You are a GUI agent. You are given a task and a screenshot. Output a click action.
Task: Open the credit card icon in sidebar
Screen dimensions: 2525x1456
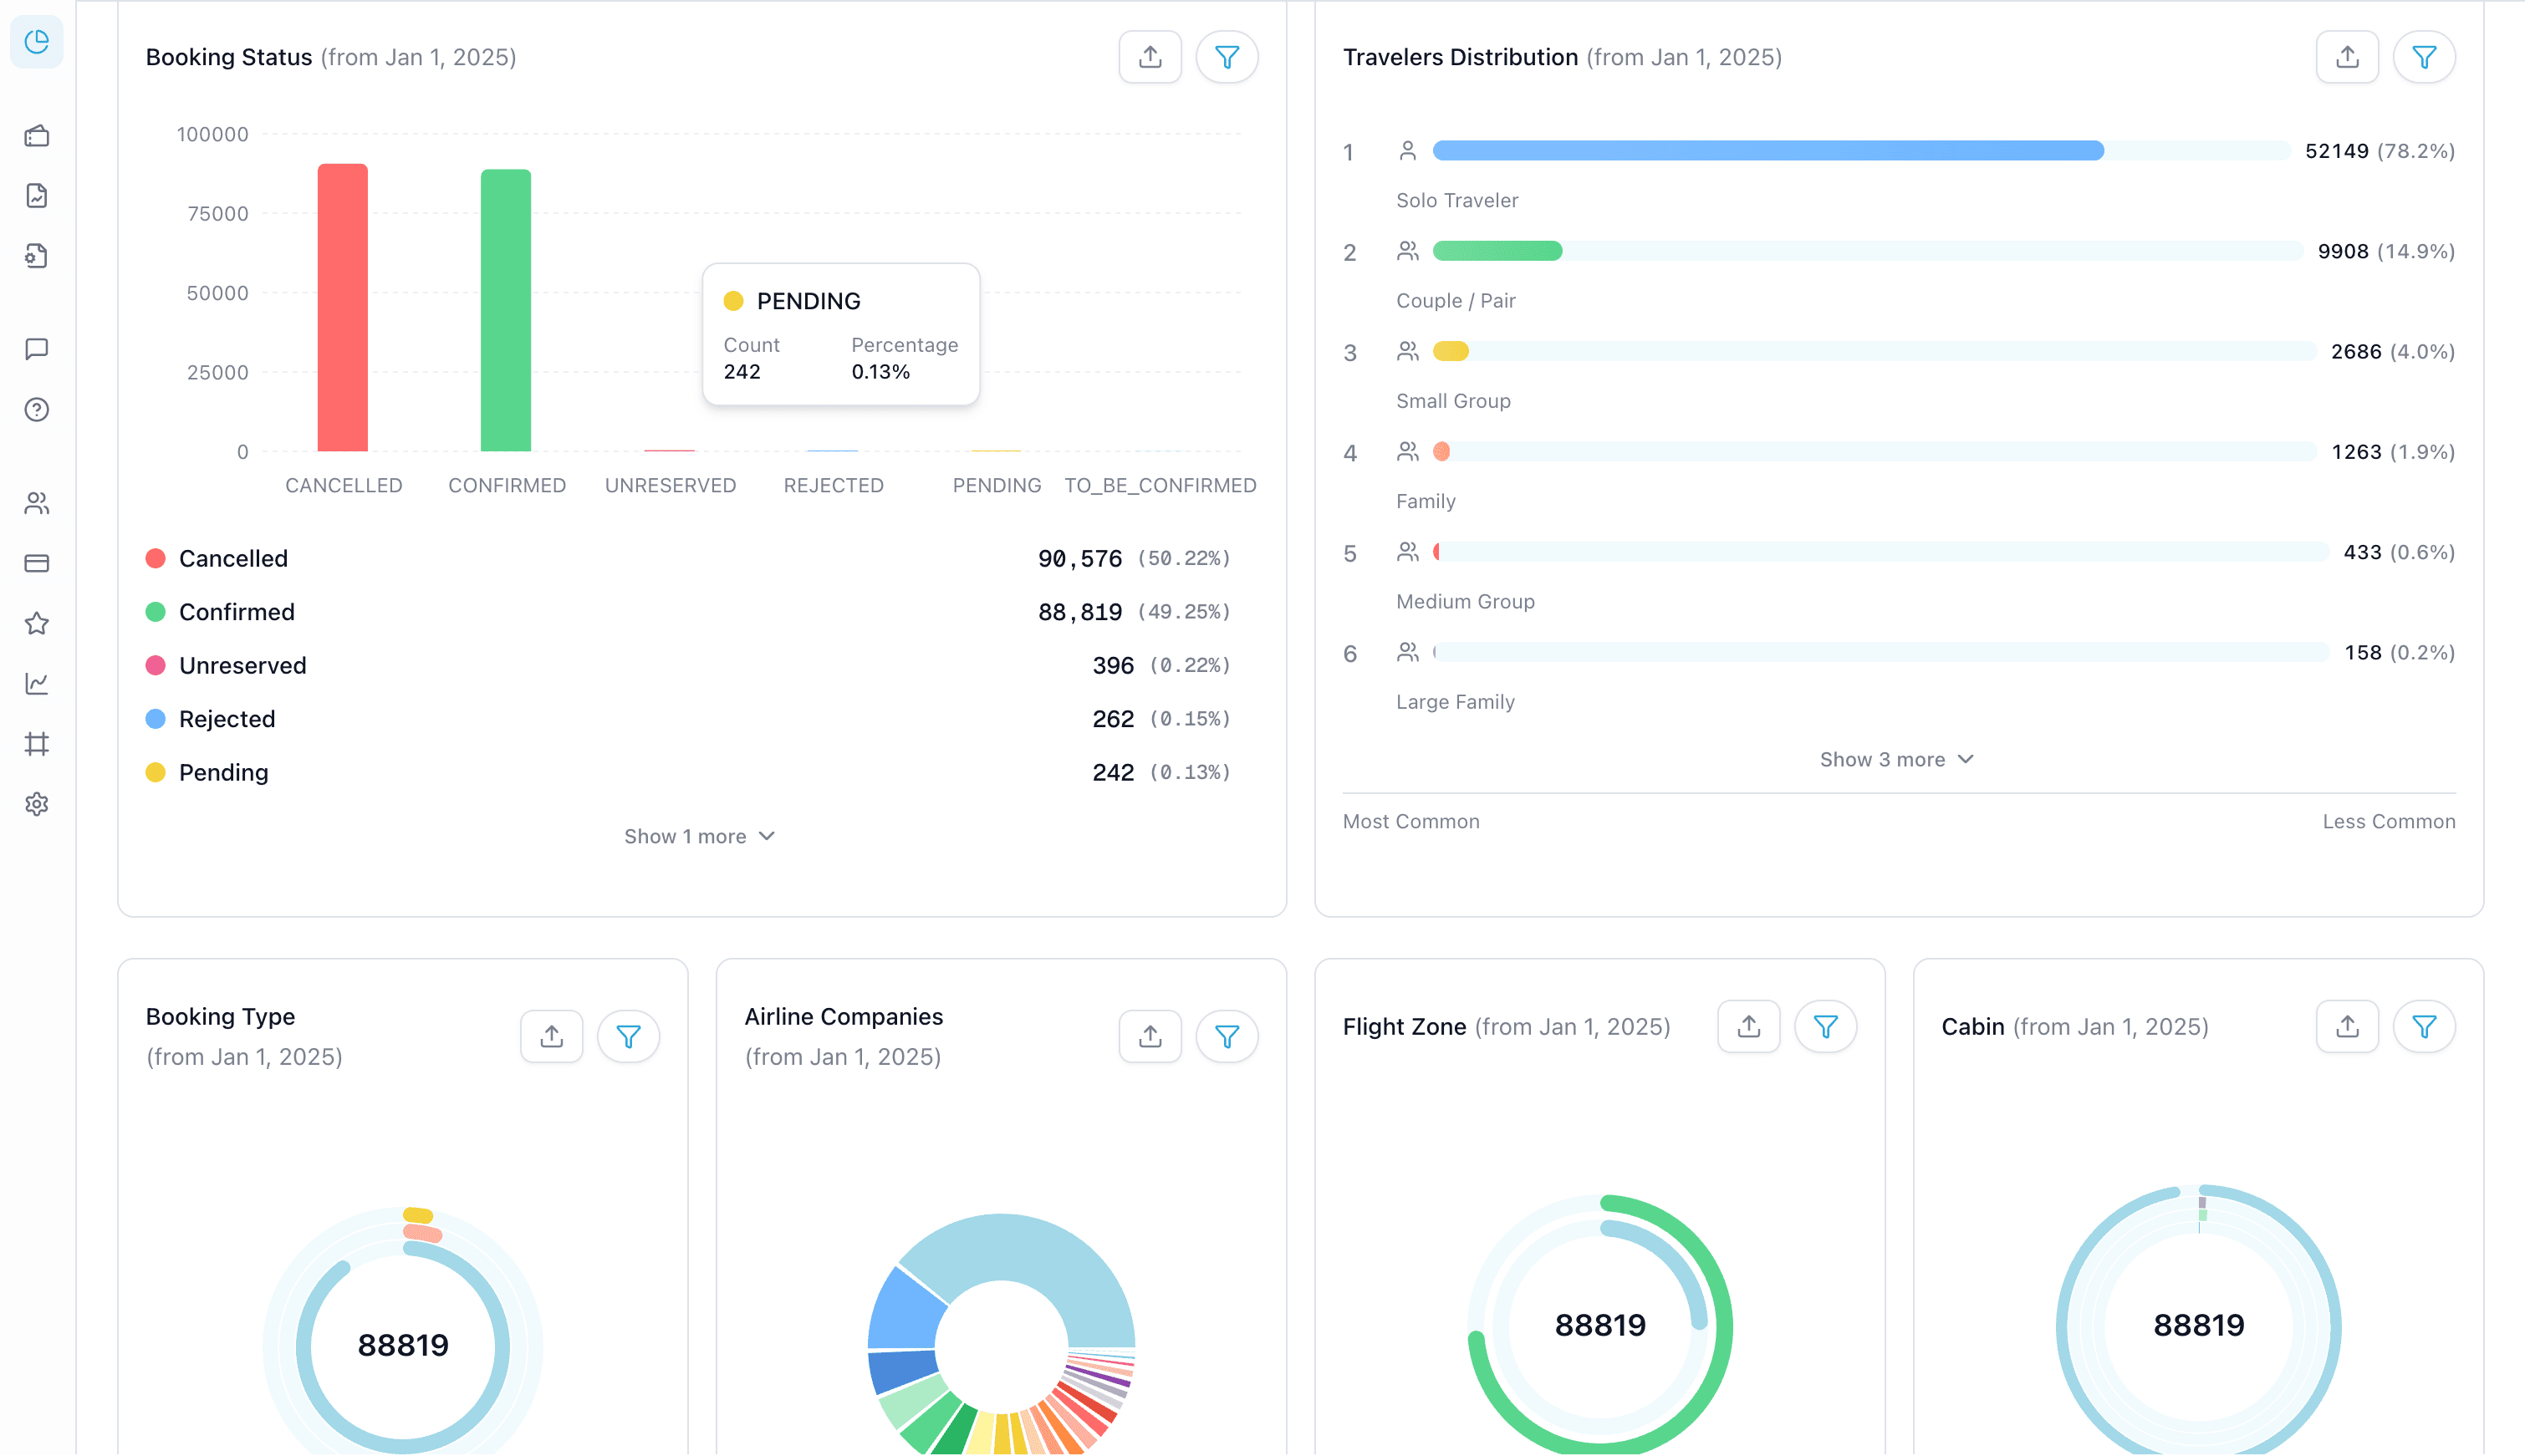click(37, 563)
